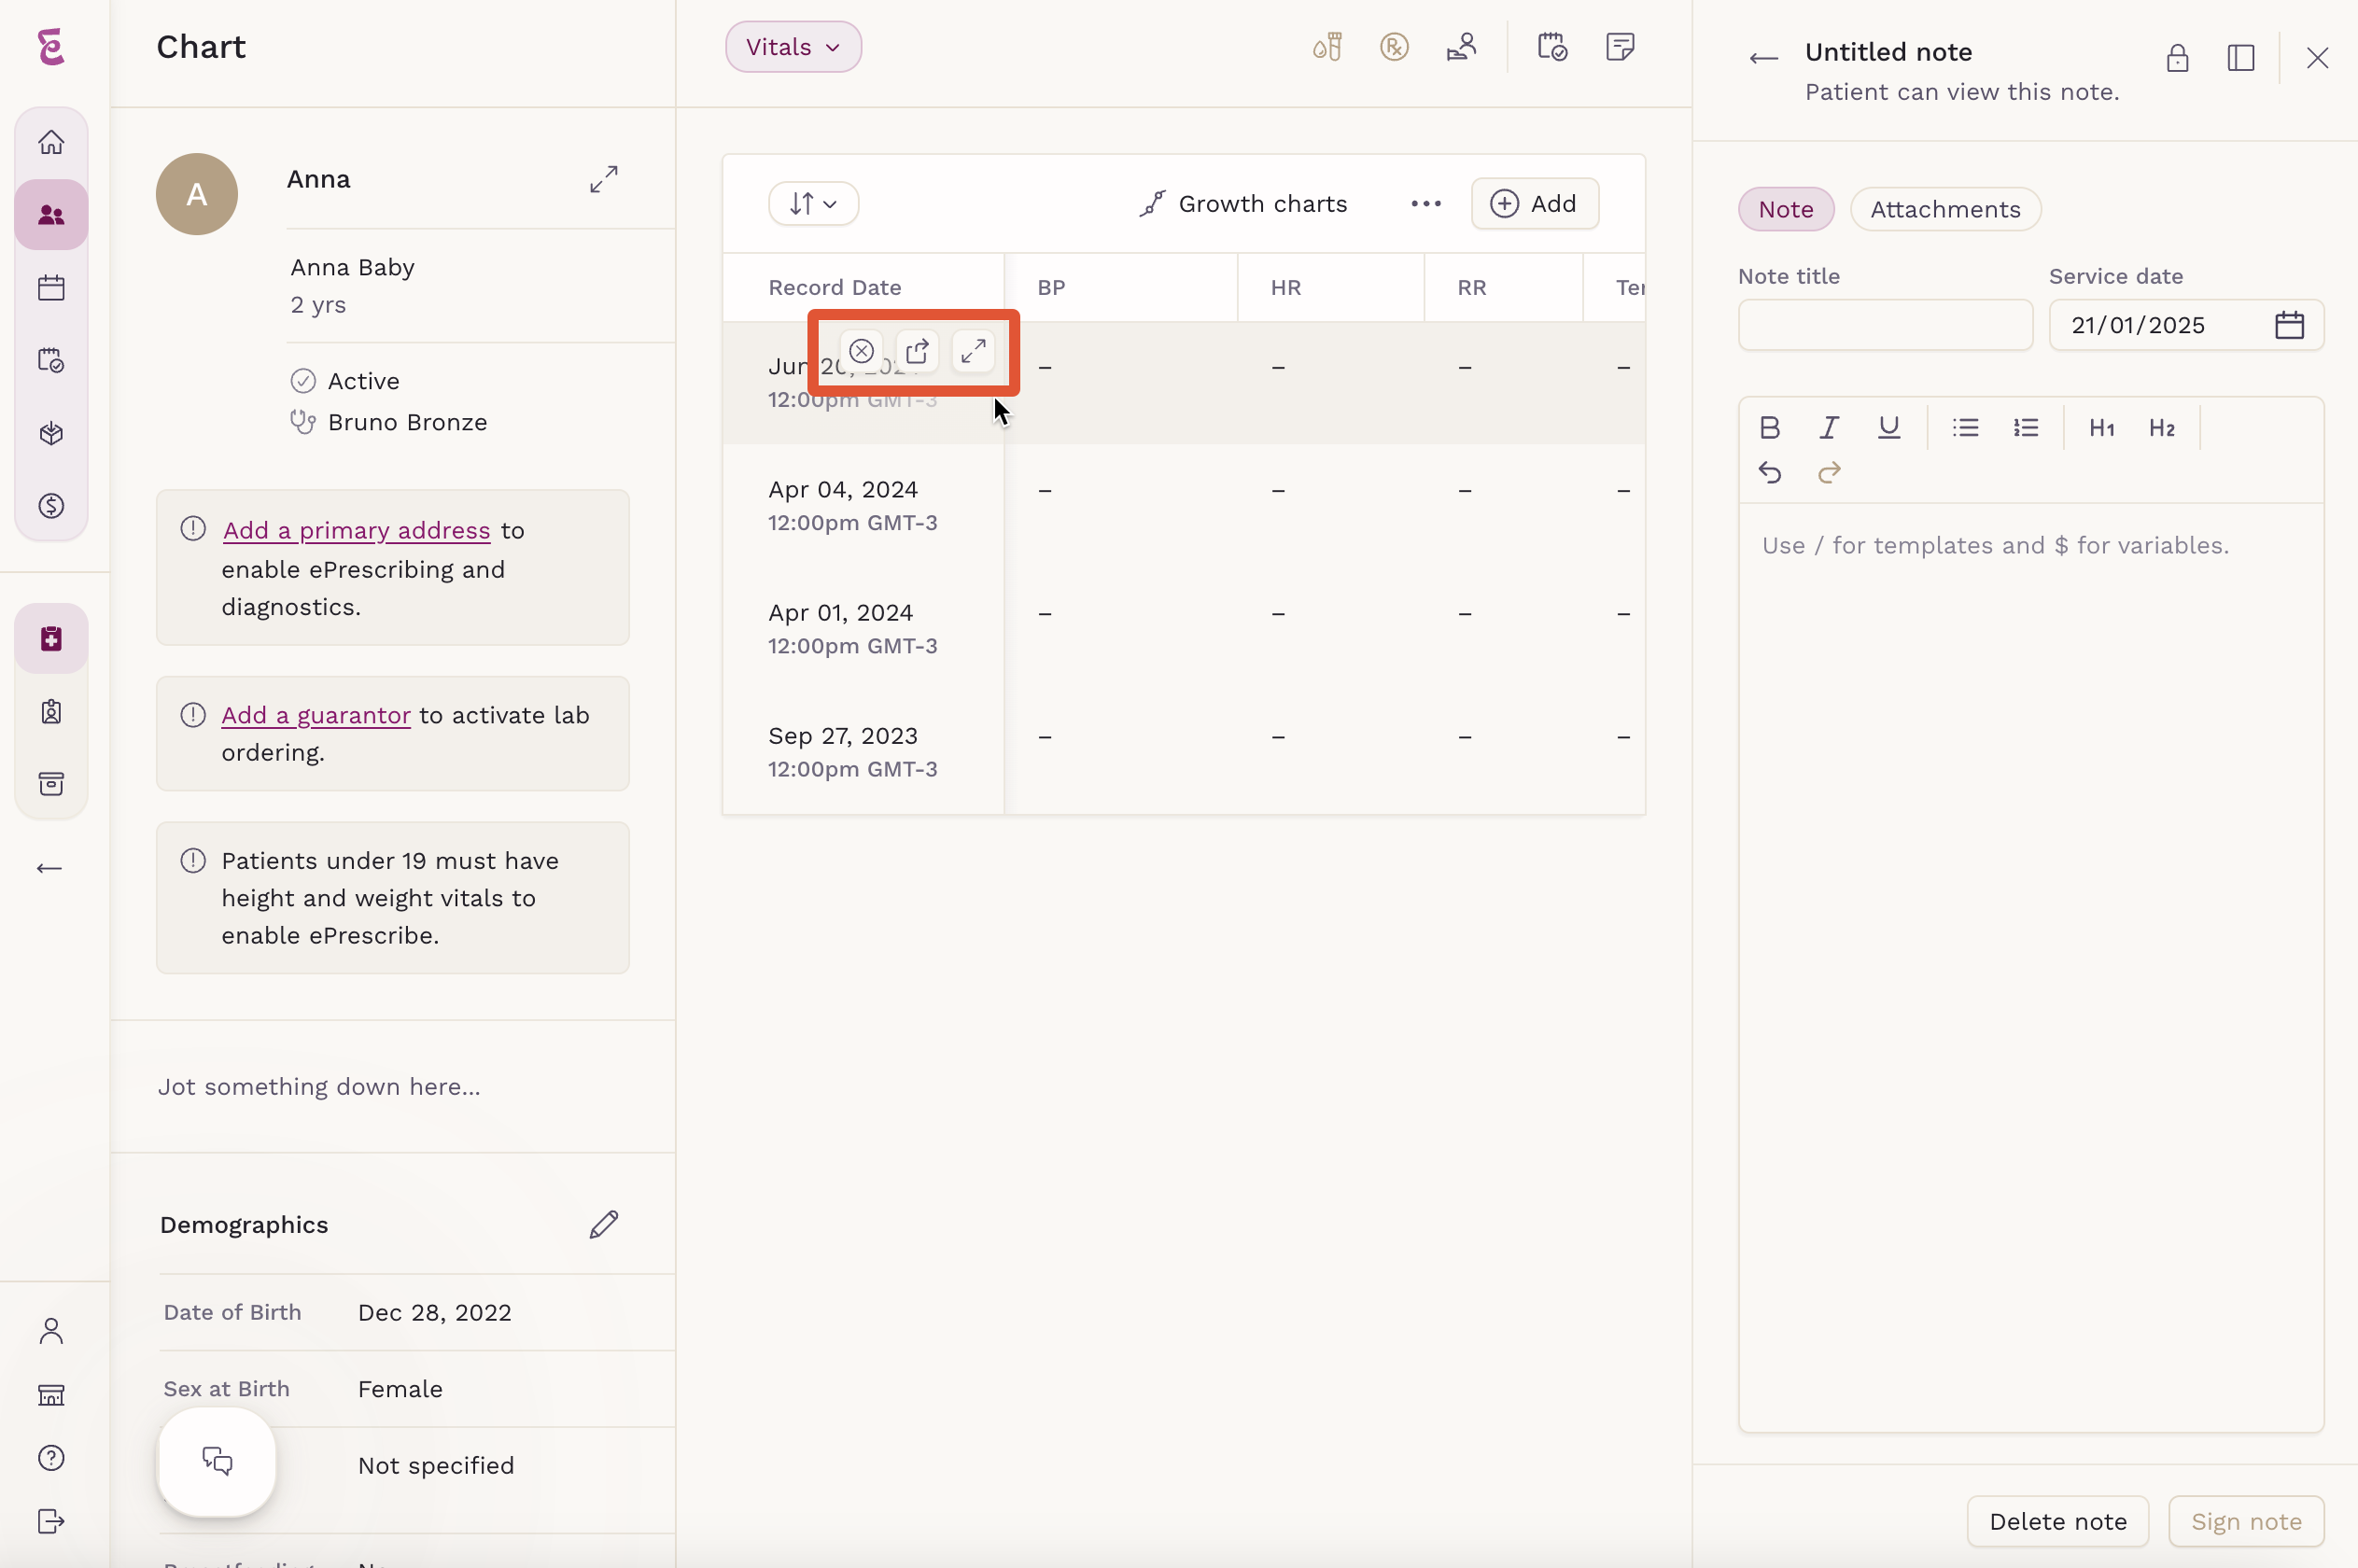Click the lock icon on note
The image size is (2358, 1568).
click(2177, 58)
